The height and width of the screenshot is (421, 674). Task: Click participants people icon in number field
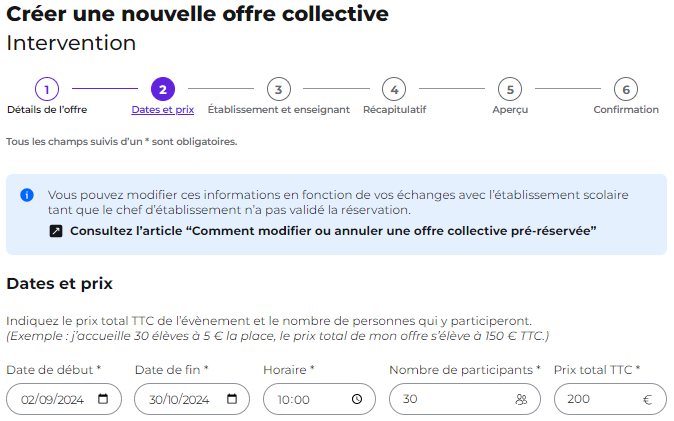pos(521,399)
